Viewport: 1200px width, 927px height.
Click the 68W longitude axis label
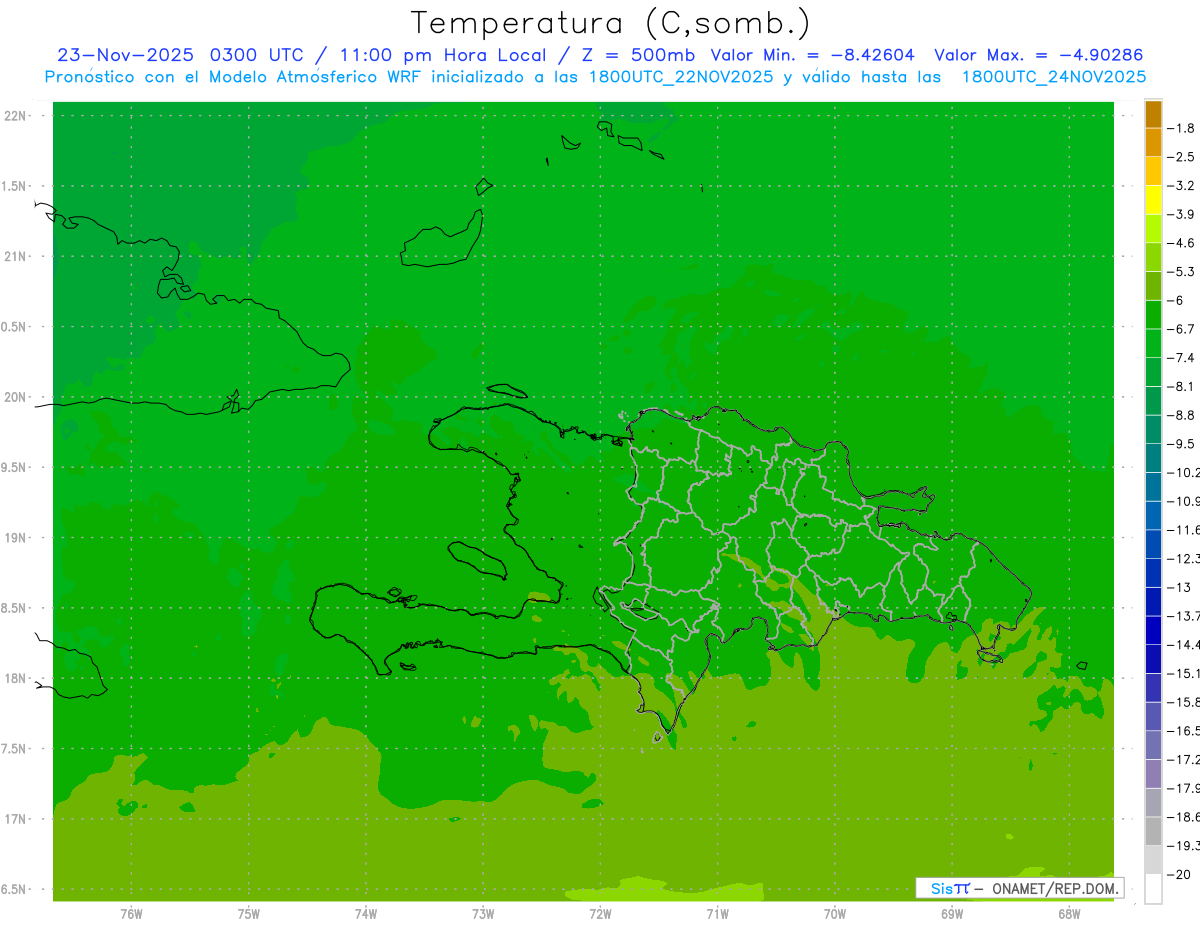(1069, 914)
